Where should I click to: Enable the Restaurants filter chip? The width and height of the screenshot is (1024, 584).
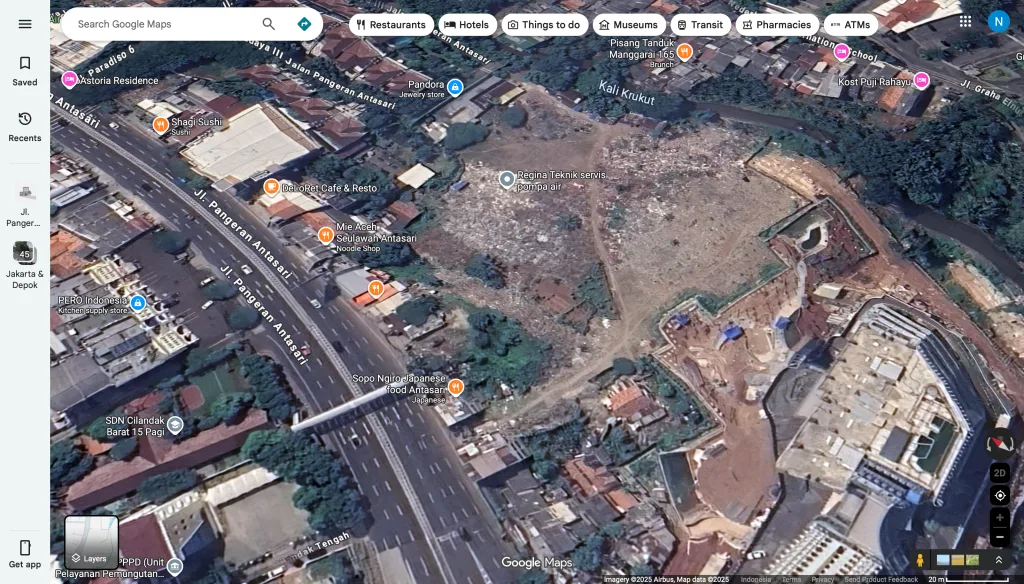(390, 24)
